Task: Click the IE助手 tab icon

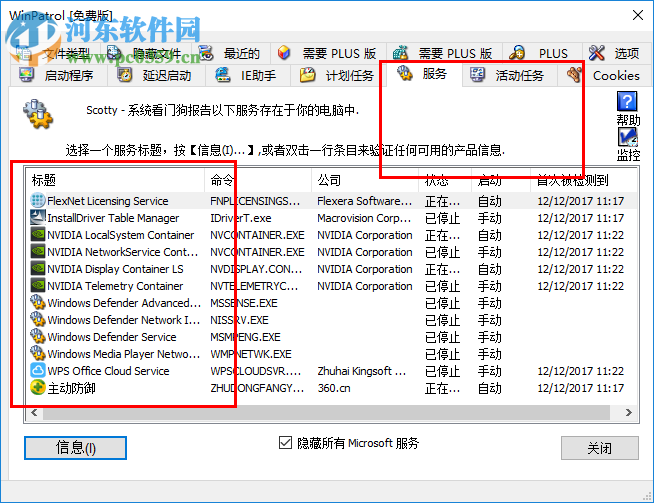Action: 223,75
